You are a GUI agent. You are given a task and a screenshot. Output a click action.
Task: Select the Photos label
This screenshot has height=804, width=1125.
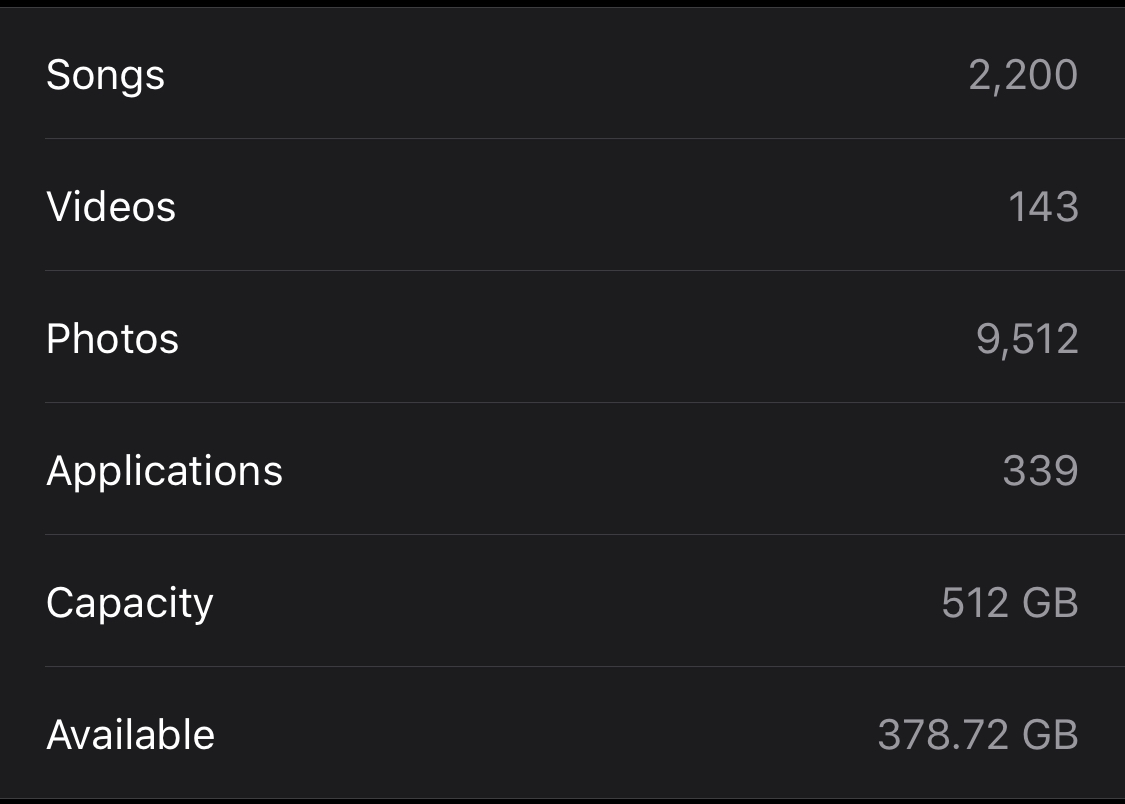coord(113,339)
